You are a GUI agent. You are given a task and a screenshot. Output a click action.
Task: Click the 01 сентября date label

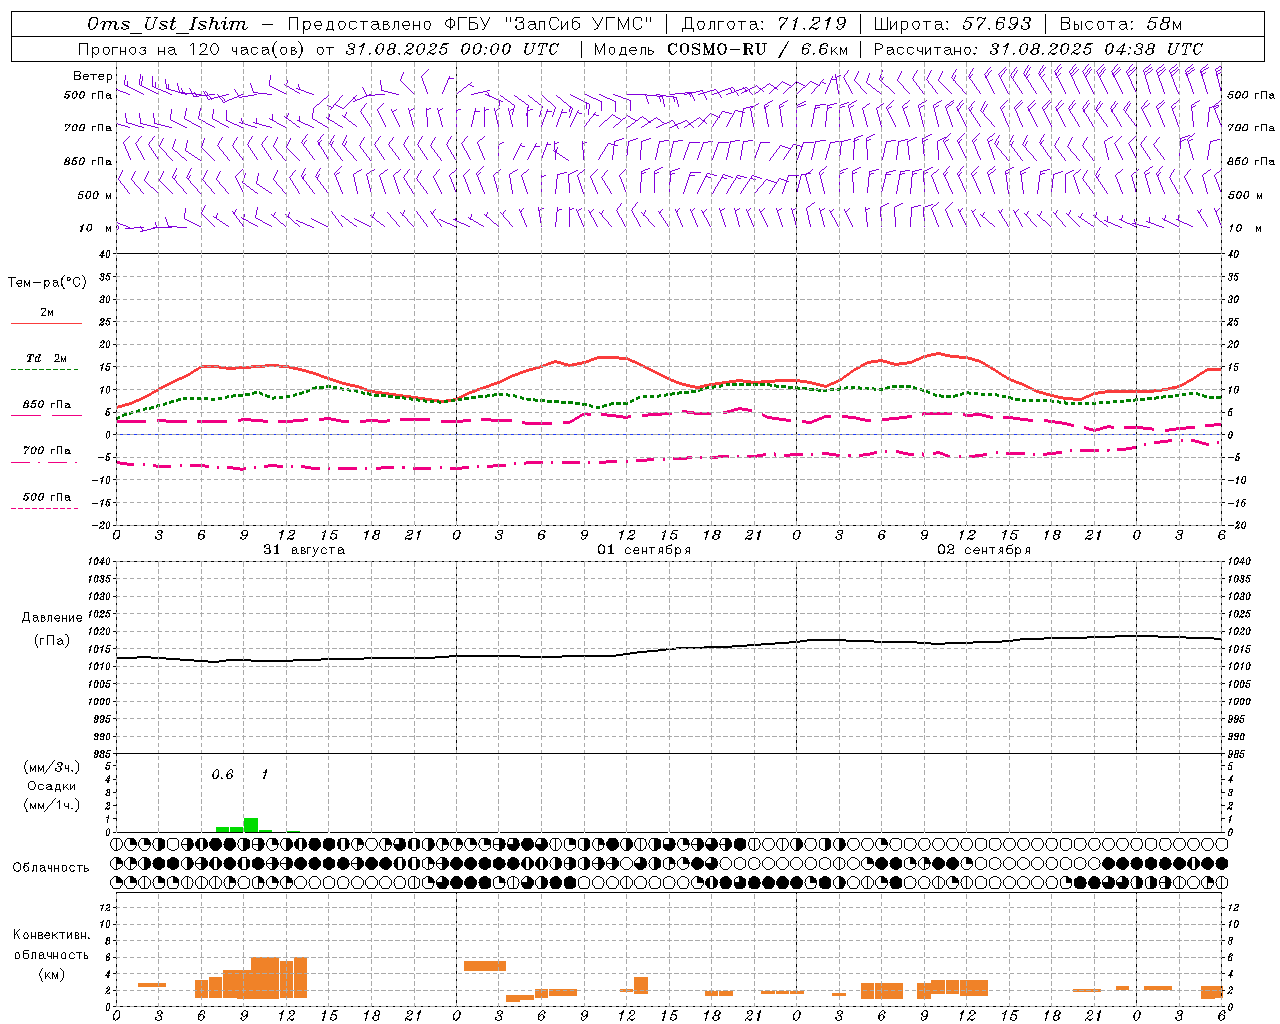pyautogui.click(x=644, y=550)
